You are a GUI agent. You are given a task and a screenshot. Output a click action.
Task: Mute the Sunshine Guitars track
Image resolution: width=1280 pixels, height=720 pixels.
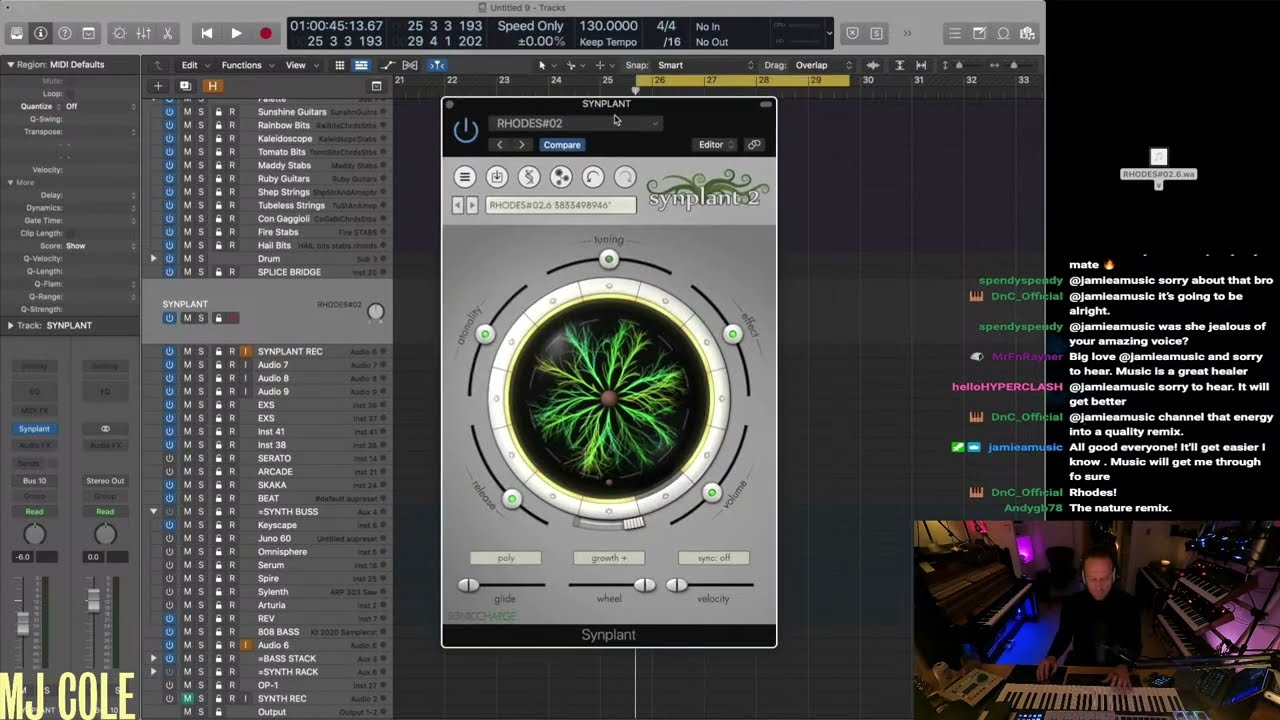(x=186, y=112)
